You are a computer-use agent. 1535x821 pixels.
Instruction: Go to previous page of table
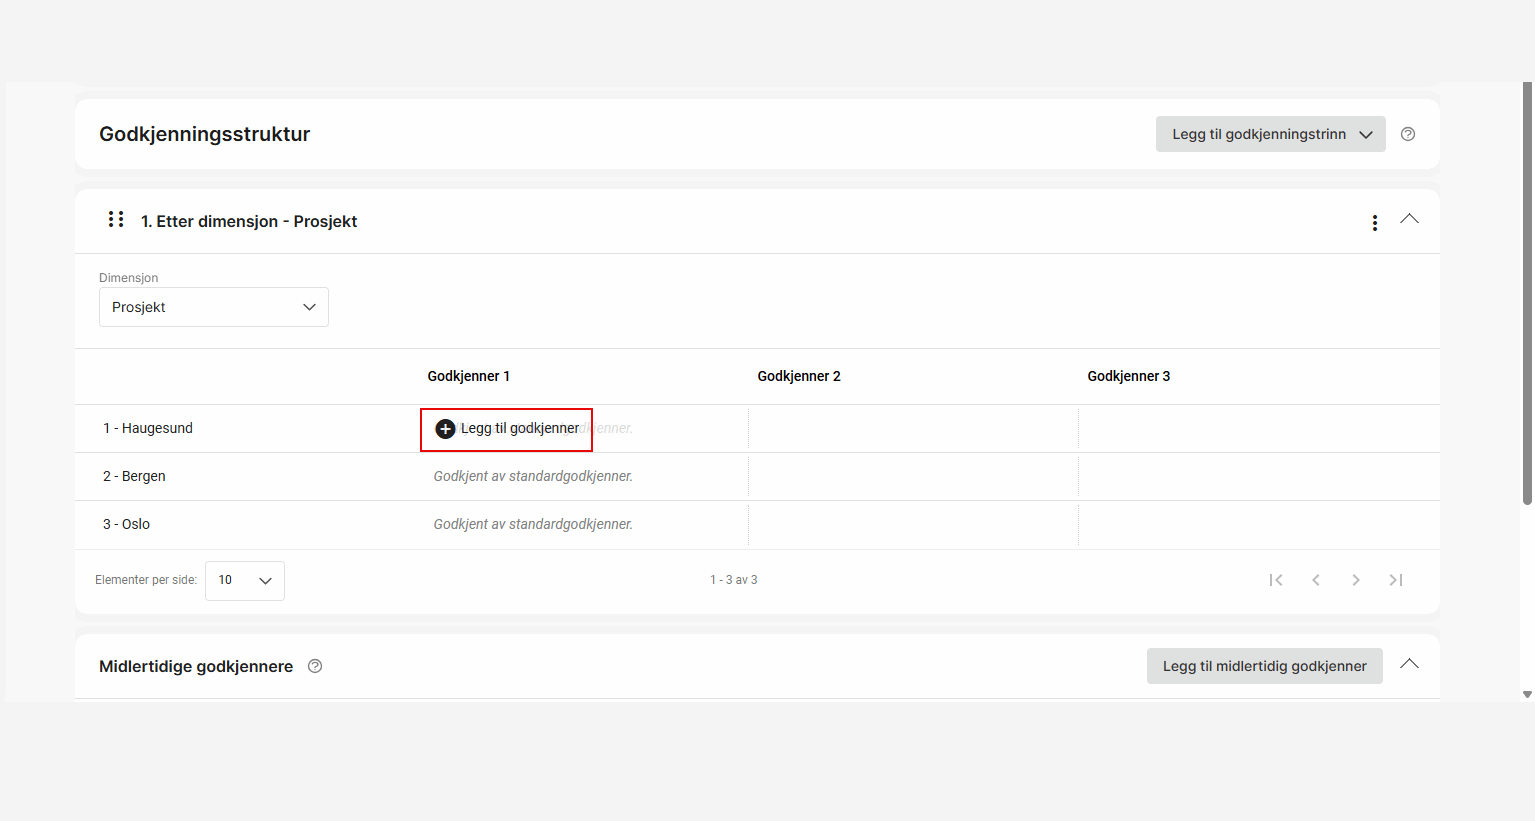(x=1316, y=580)
